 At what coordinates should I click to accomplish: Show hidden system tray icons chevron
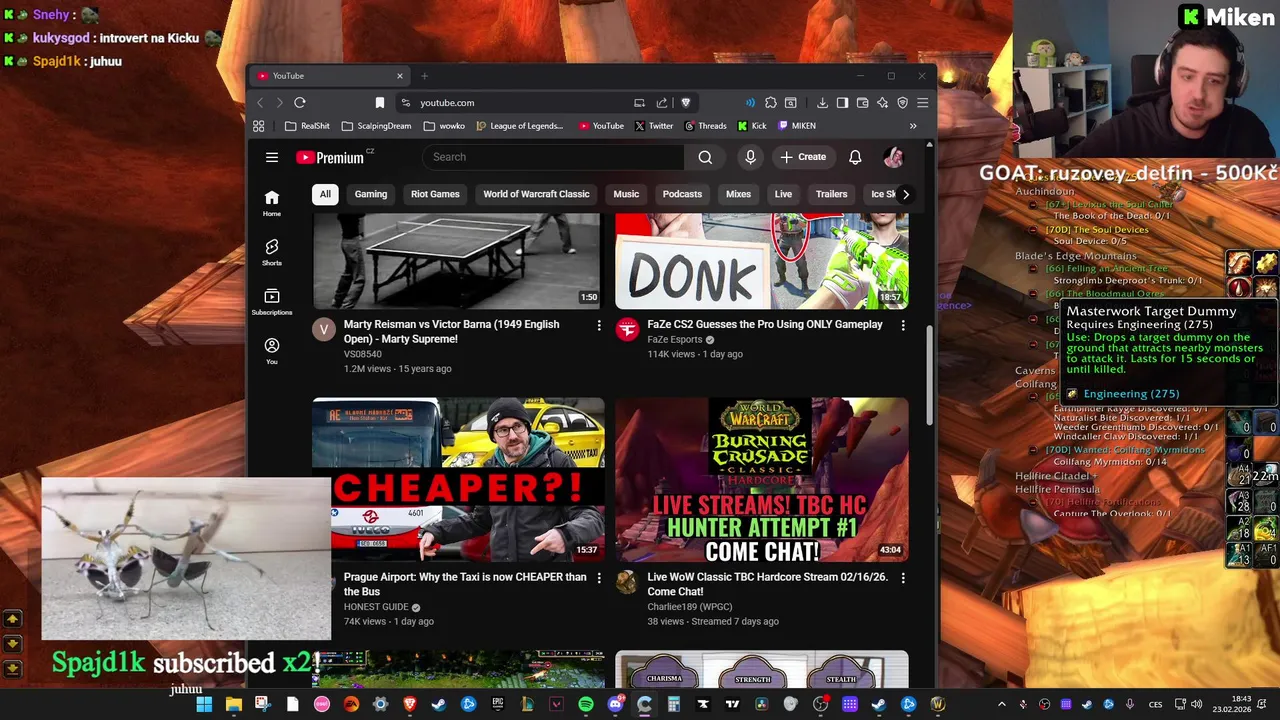coord(1002,705)
